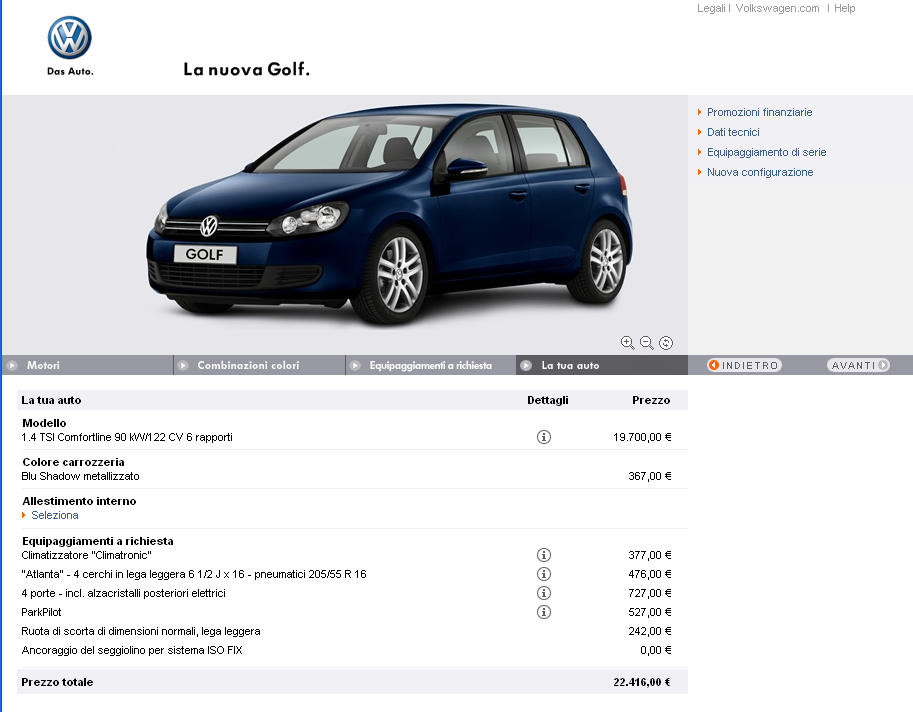The width and height of the screenshot is (913, 712).
Task: Open the Legali link
Action: coord(711,8)
